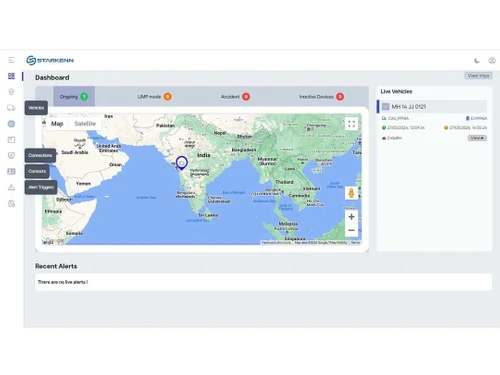Open the Dashboard grid icon in sidebar
Screen dimensions: 500x375
coord(11,76)
